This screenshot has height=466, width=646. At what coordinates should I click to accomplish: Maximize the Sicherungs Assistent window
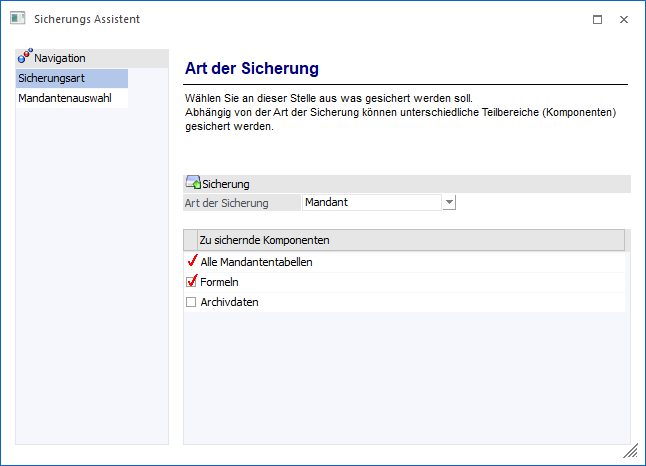tap(597, 19)
